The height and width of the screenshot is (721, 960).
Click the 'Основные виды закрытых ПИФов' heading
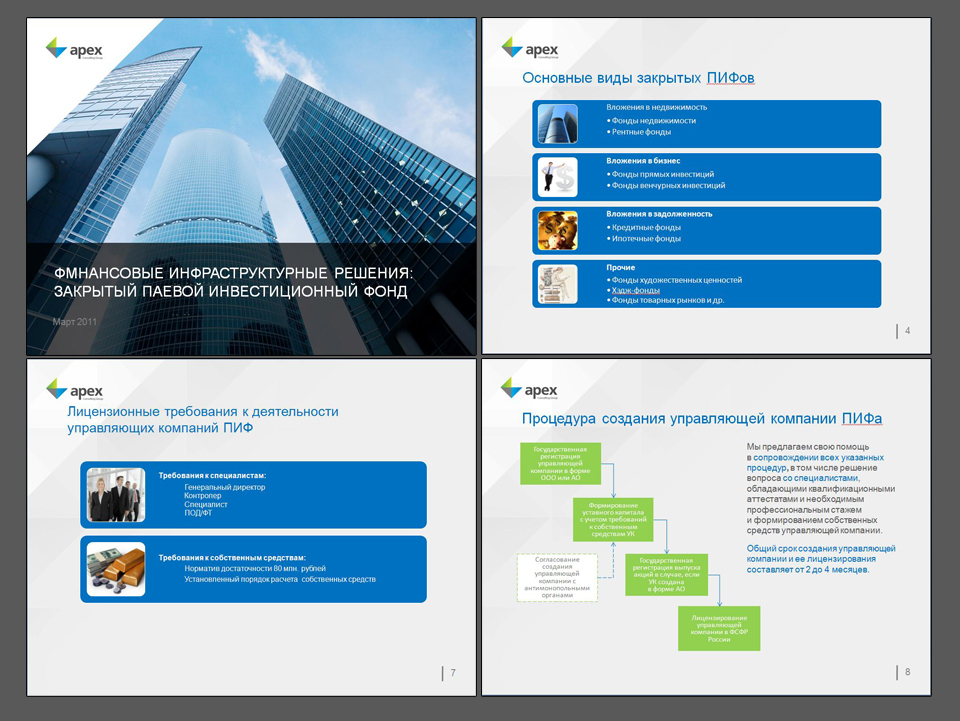(x=638, y=78)
